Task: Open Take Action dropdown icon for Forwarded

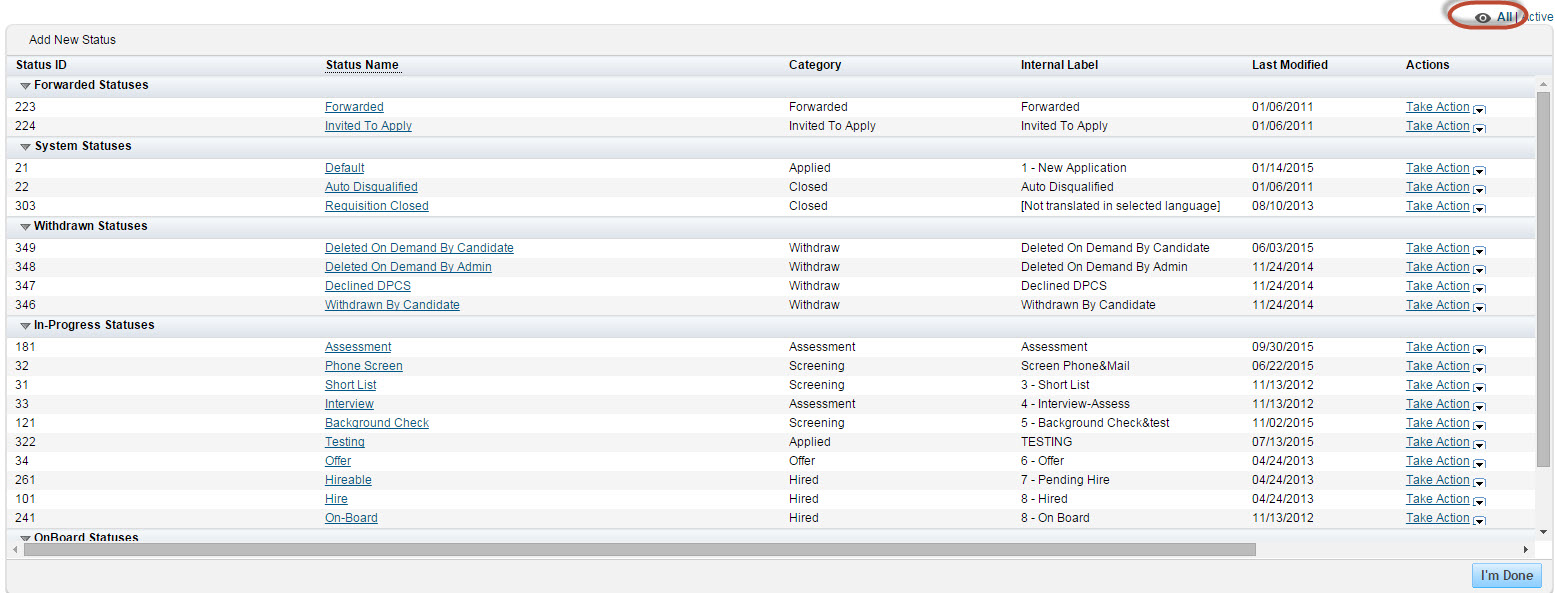Action: [x=1479, y=109]
